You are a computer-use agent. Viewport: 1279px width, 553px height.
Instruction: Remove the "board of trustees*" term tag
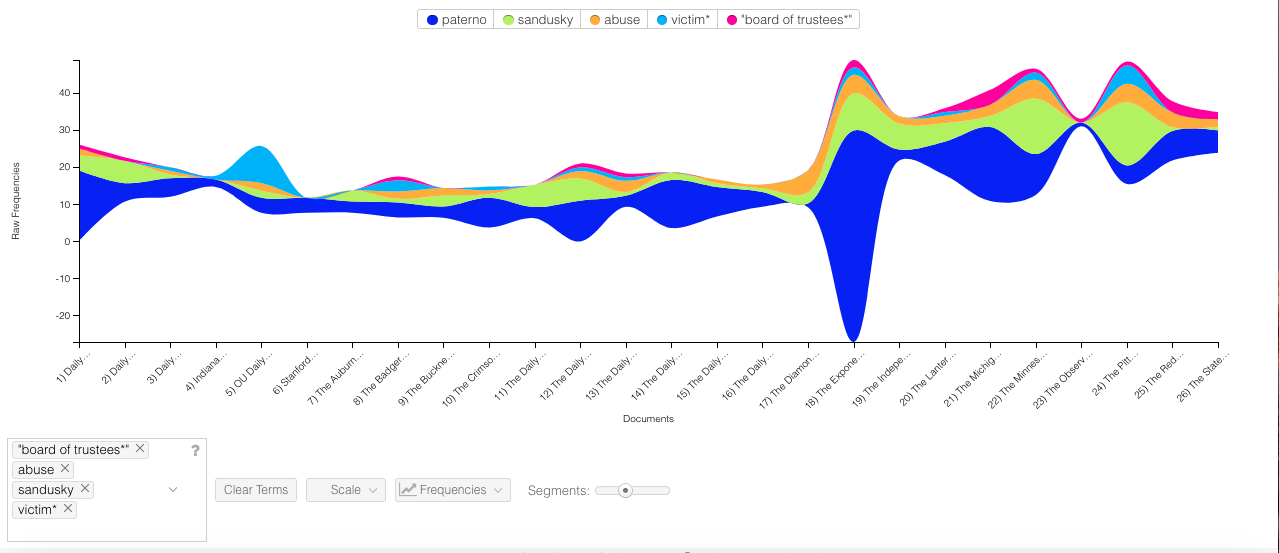140,449
